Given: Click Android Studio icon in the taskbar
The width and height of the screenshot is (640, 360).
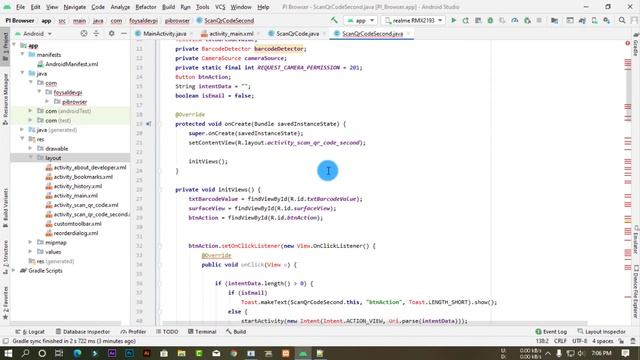Looking at the screenshot, I should [303, 353].
